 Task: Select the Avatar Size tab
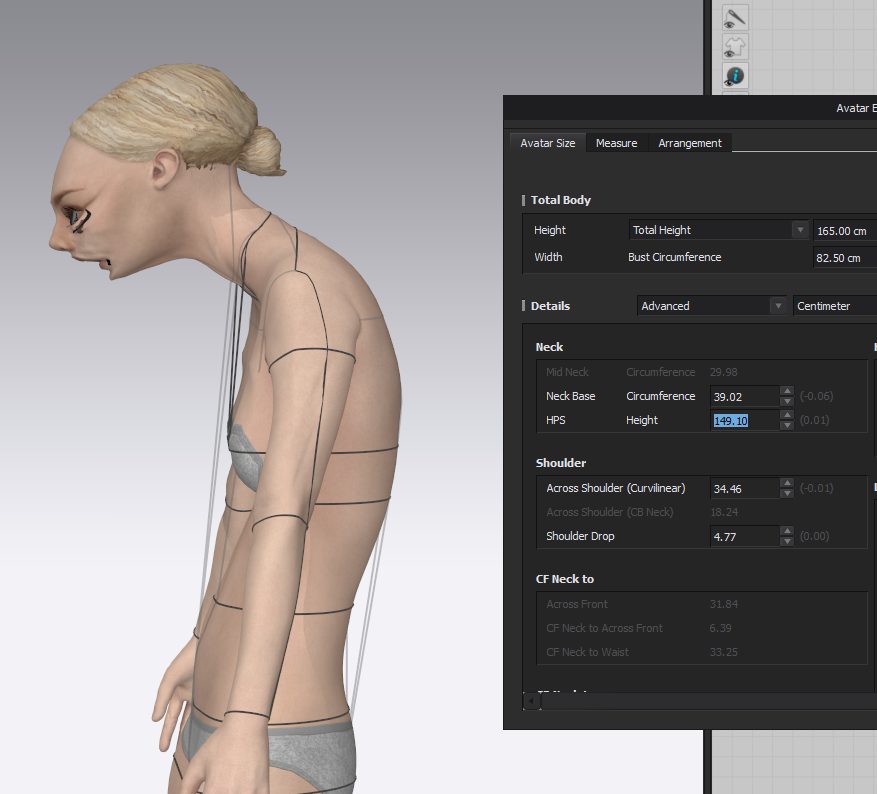coord(547,143)
